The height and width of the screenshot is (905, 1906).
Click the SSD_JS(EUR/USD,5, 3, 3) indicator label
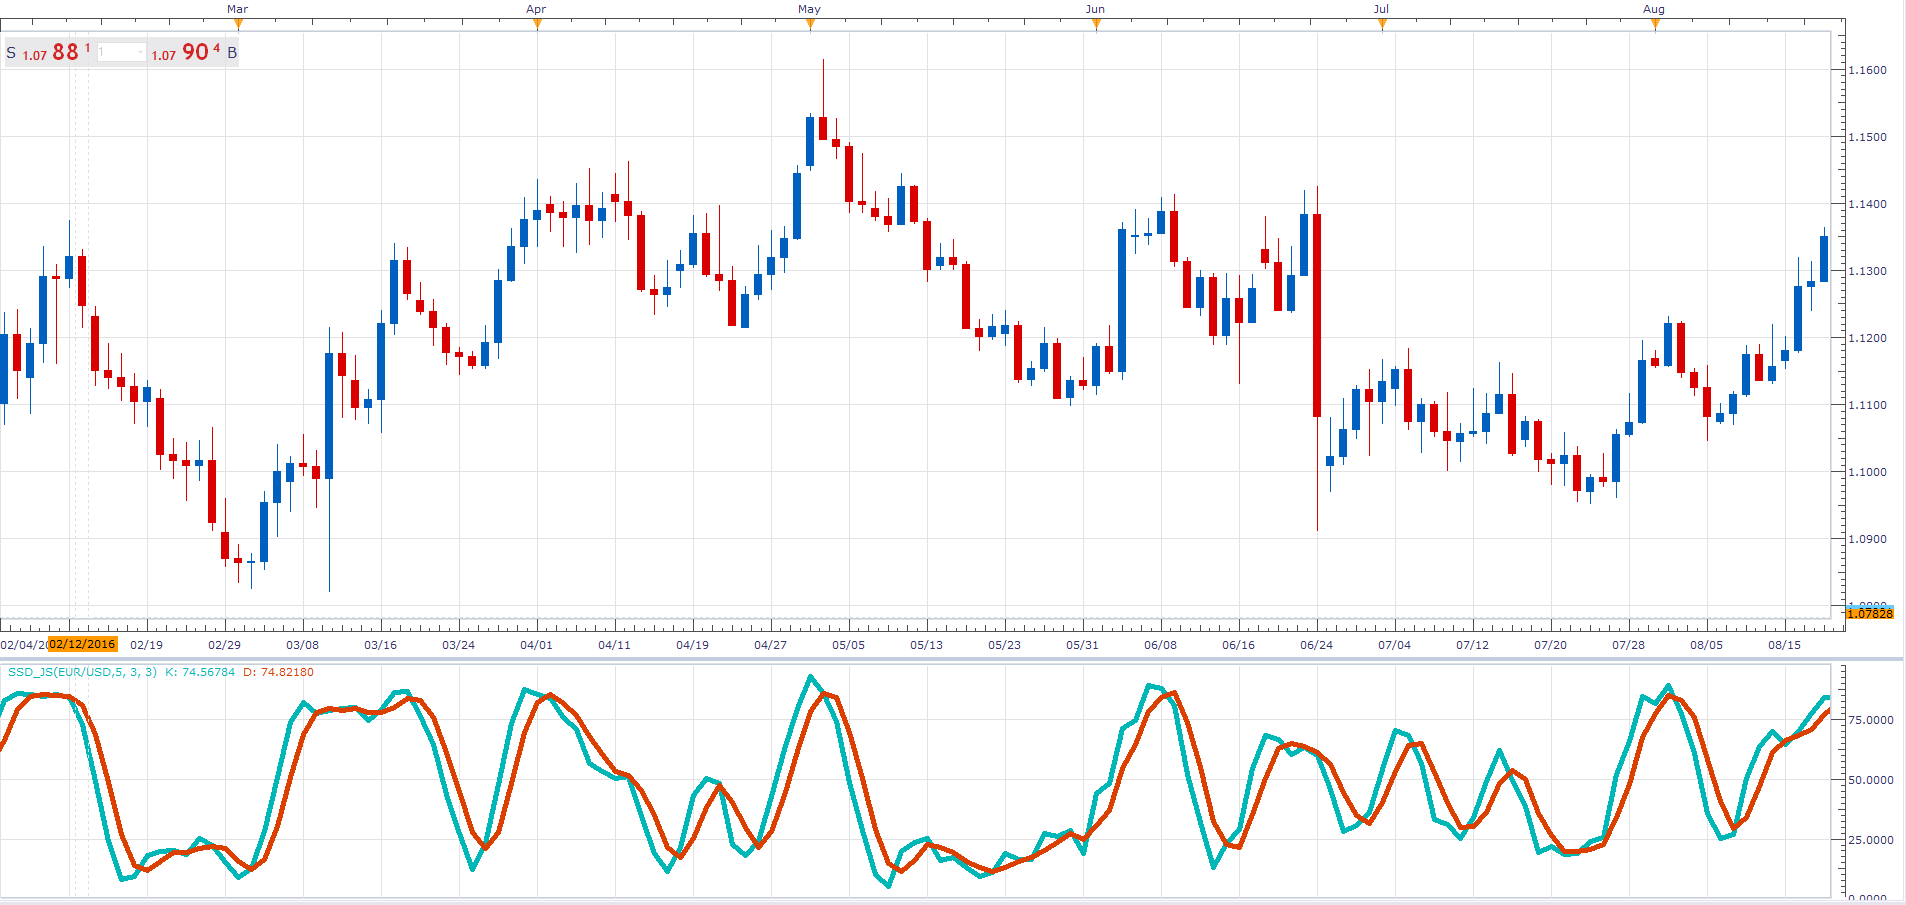coord(82,672)
